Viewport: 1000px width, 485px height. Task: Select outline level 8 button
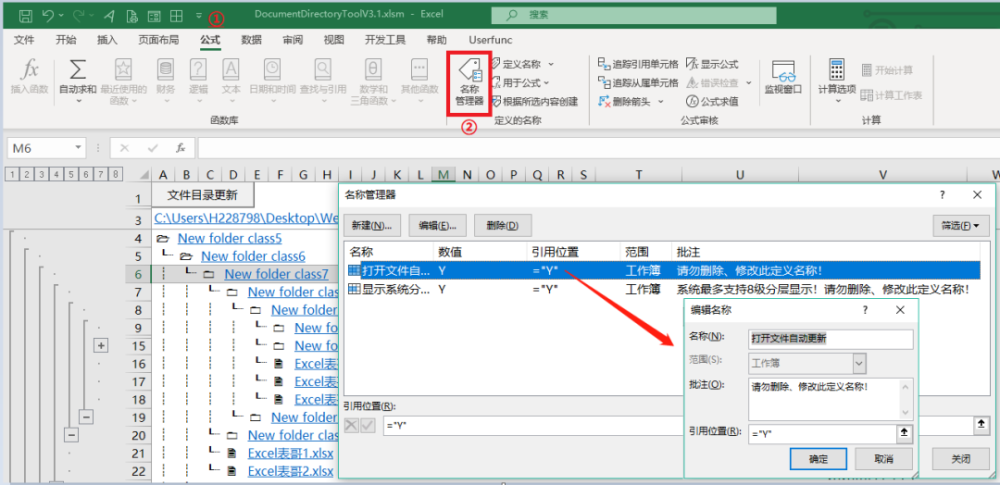point(115,174)
